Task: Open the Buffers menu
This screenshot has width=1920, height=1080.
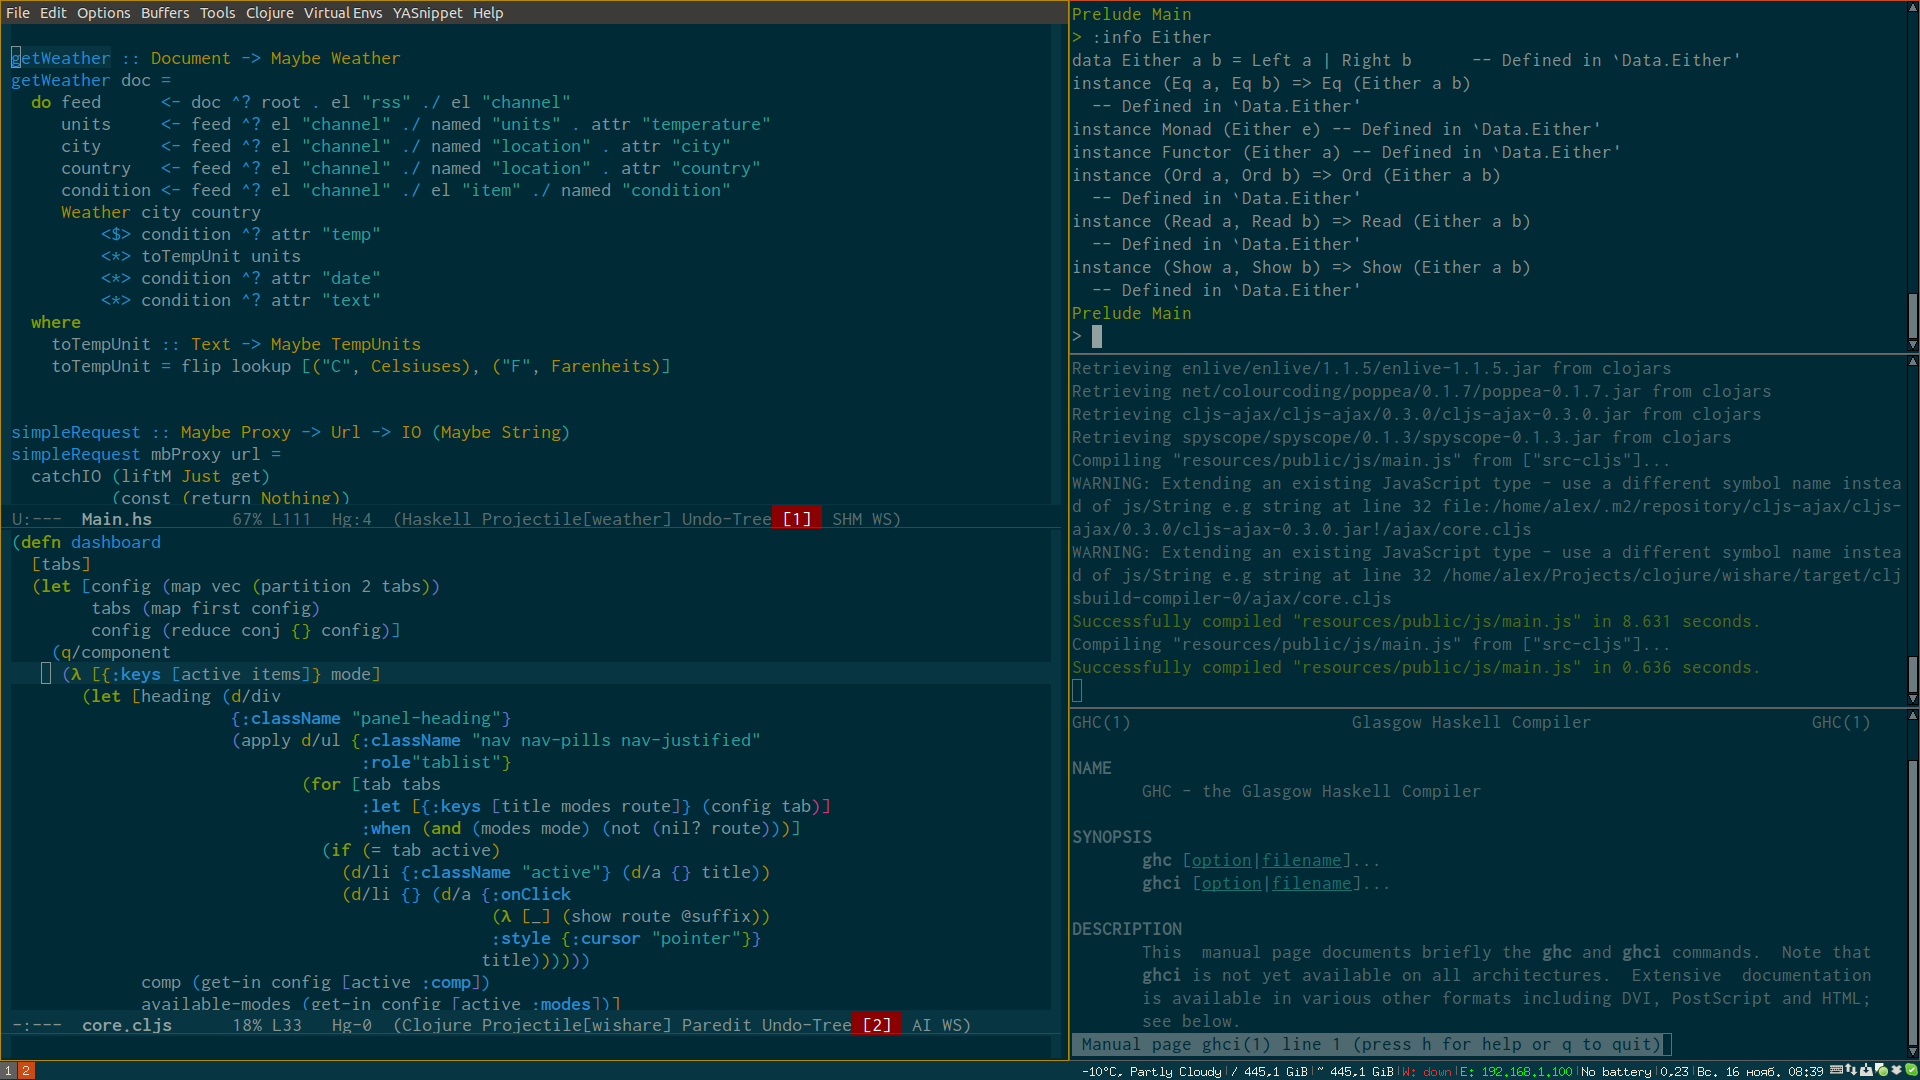Action: click(x=164, y=13)
